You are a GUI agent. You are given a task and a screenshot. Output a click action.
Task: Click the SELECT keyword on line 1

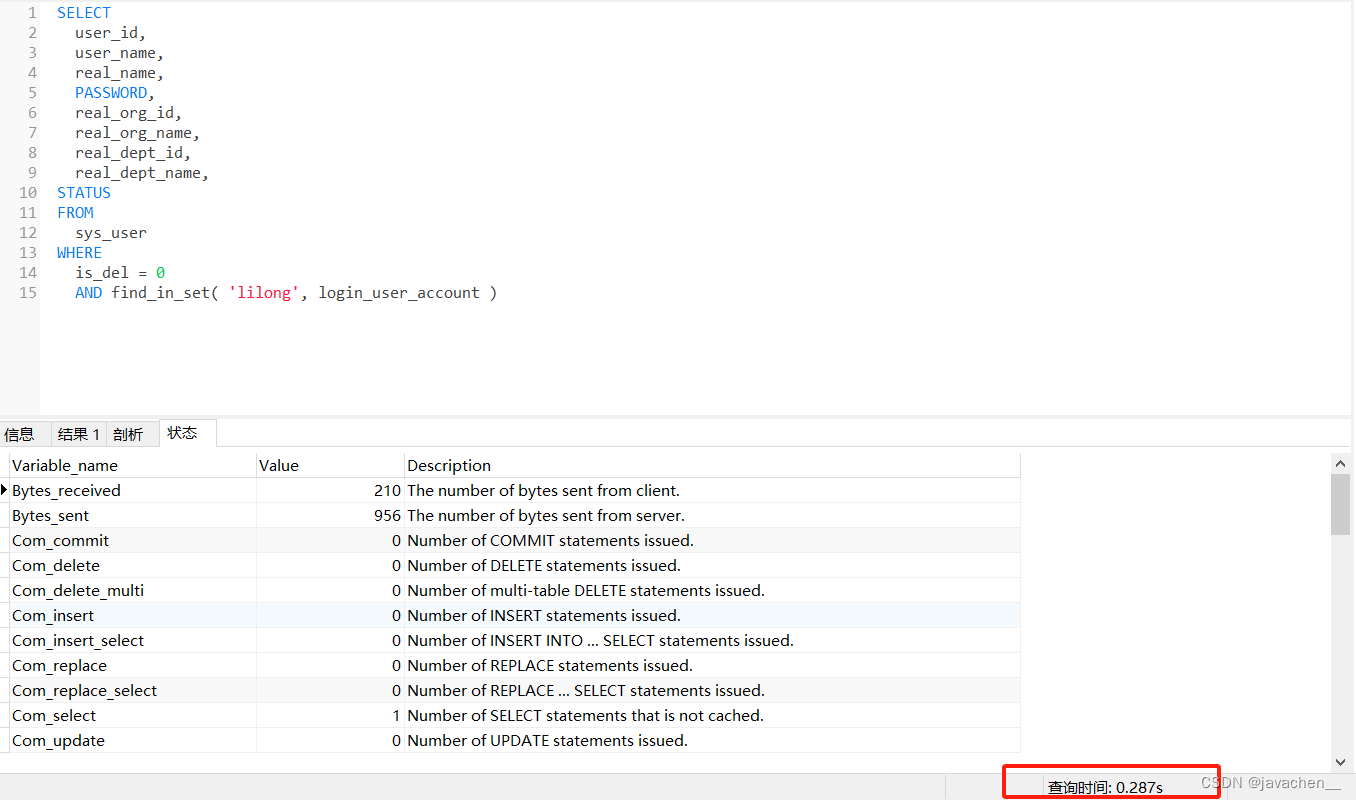83,12
